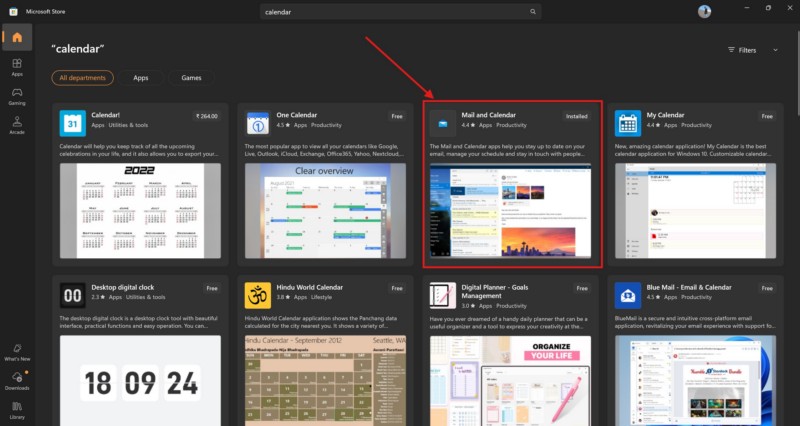Open Home in the left sidebar

17,39
